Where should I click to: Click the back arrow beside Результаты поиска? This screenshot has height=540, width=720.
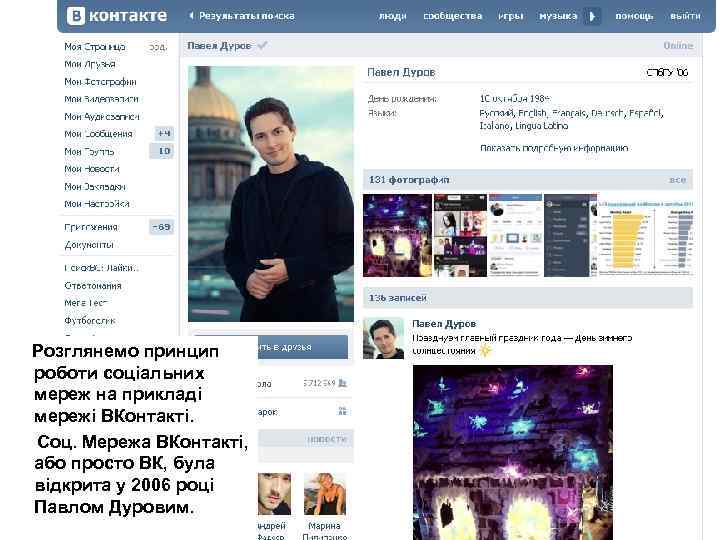tap(191, 16)
